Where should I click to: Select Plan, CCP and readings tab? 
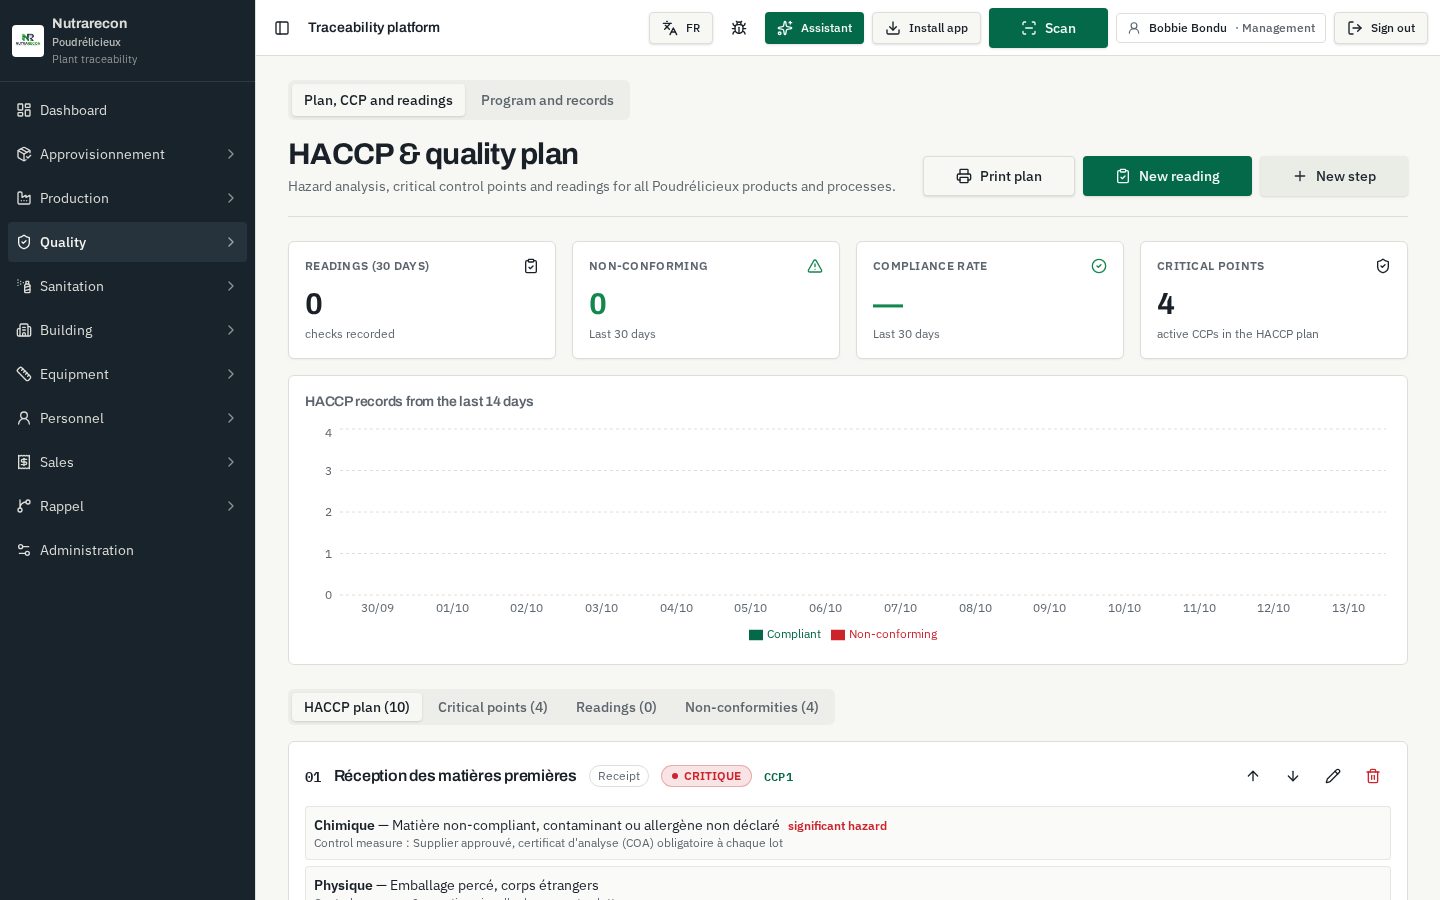pos(378,100)
